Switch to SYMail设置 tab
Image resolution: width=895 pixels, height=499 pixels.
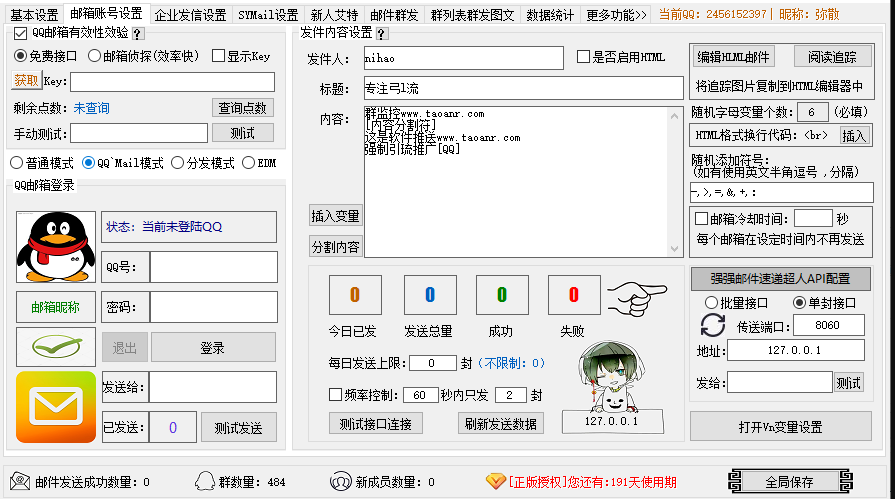pos(268,15)
